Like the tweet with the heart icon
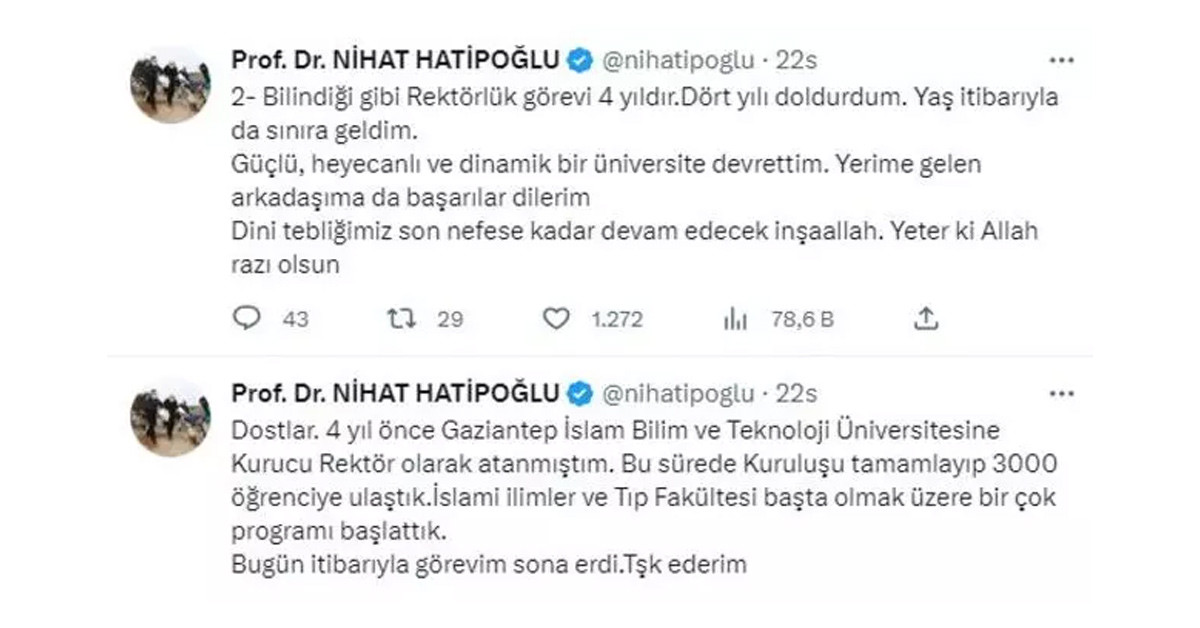The height and width of the screenshot is (628, 1200). pyautogui.click(x=555, y=319)
